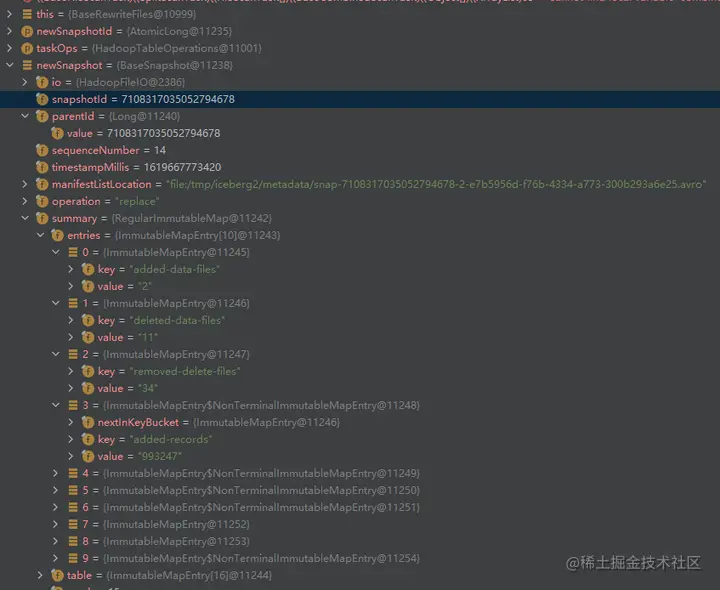Click the {RegularImmutableMap@11242} value text

pos(191,218)
